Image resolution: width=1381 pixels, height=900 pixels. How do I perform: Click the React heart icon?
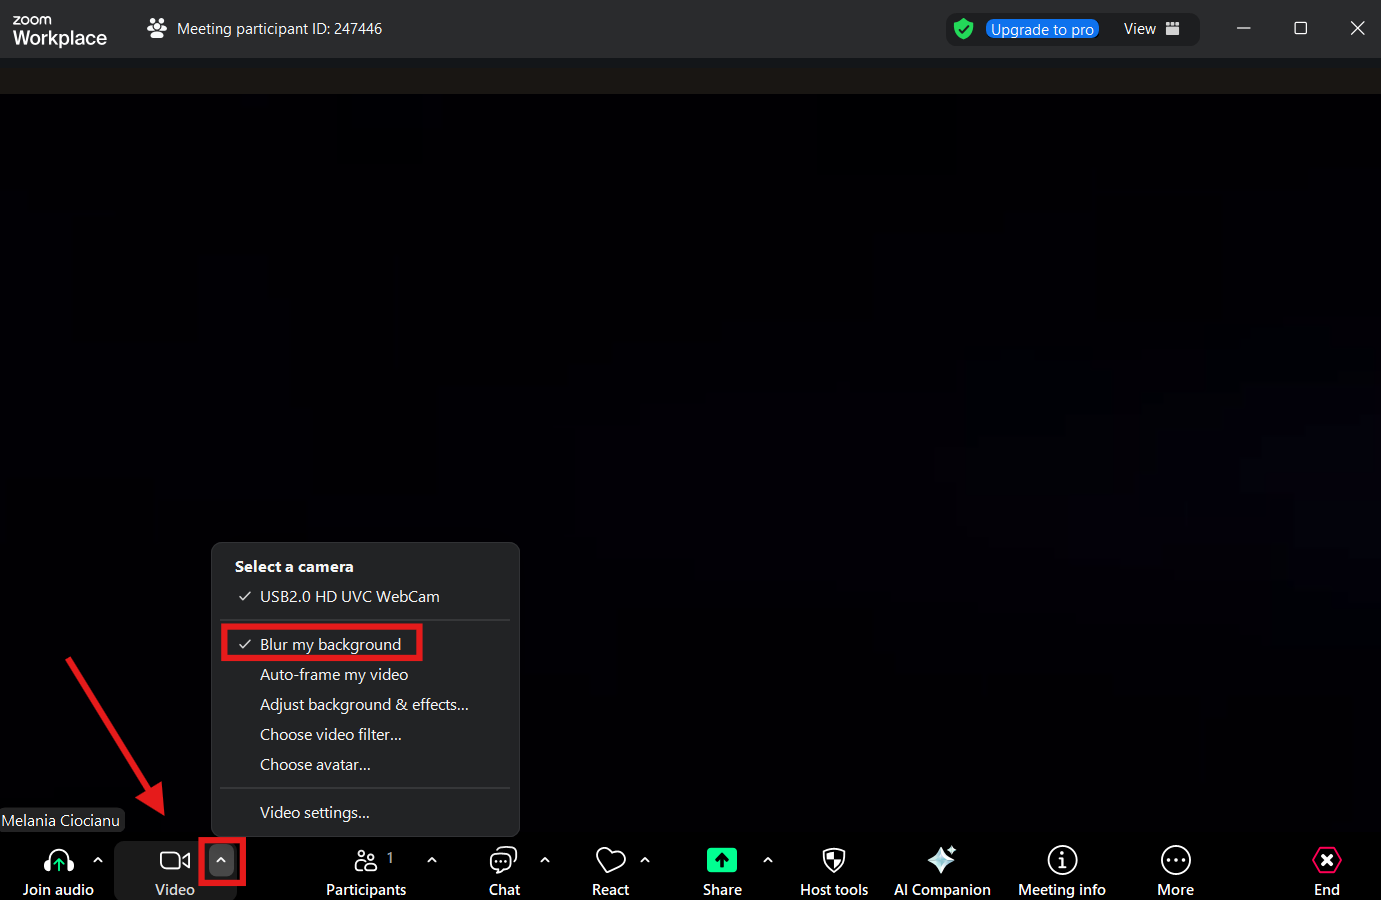click(610, 861)
